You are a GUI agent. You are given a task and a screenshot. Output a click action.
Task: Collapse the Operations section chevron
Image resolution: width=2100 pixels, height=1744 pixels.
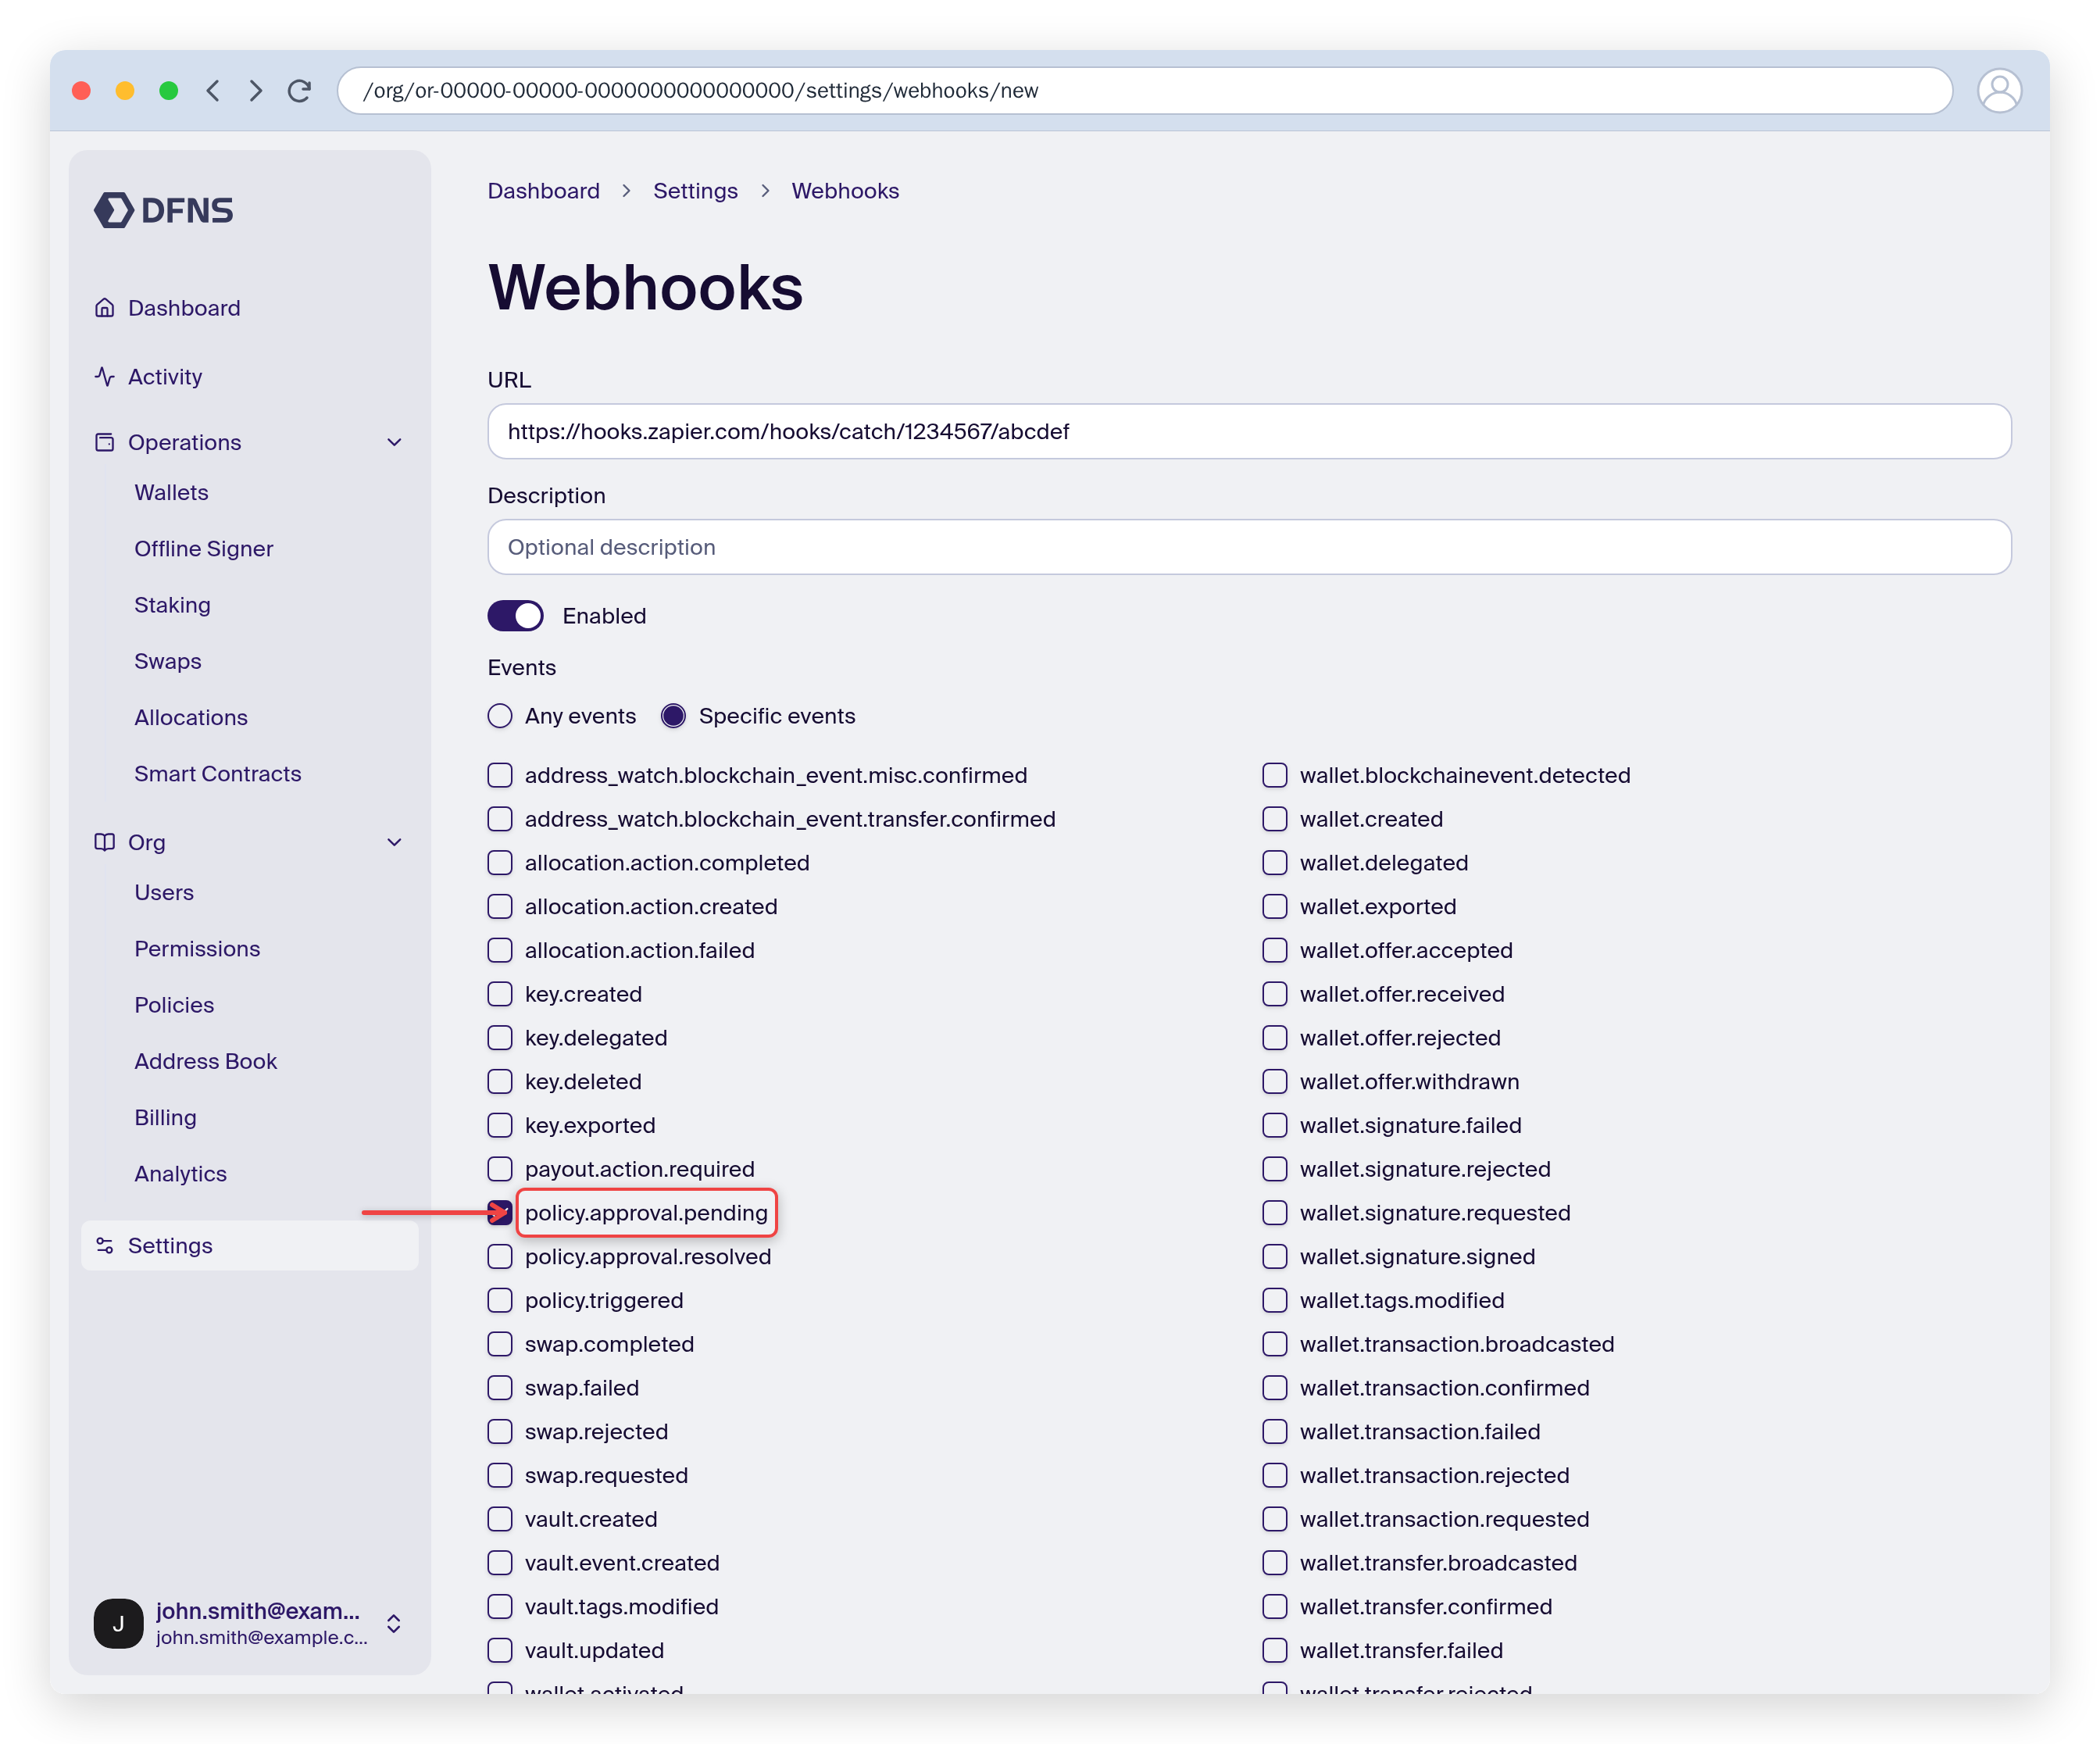click(x=395, y=442)
